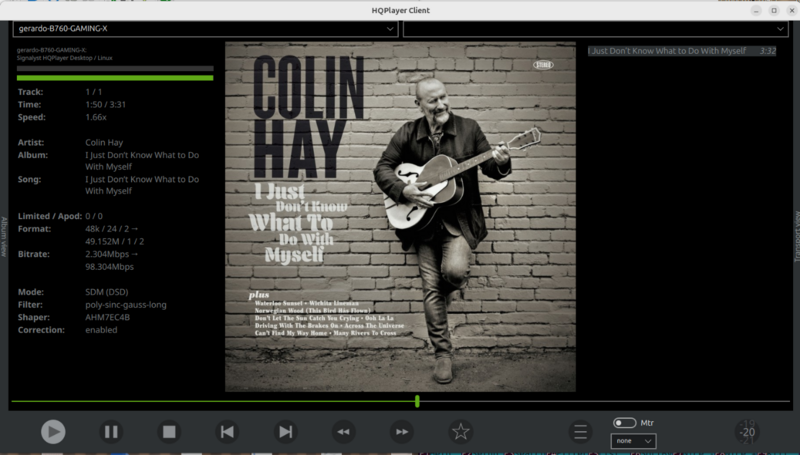Image resolution: width=800 pixels, height=455 pixels.
Task: Click the green volume bar under the server name
Action: click(115, 78)
